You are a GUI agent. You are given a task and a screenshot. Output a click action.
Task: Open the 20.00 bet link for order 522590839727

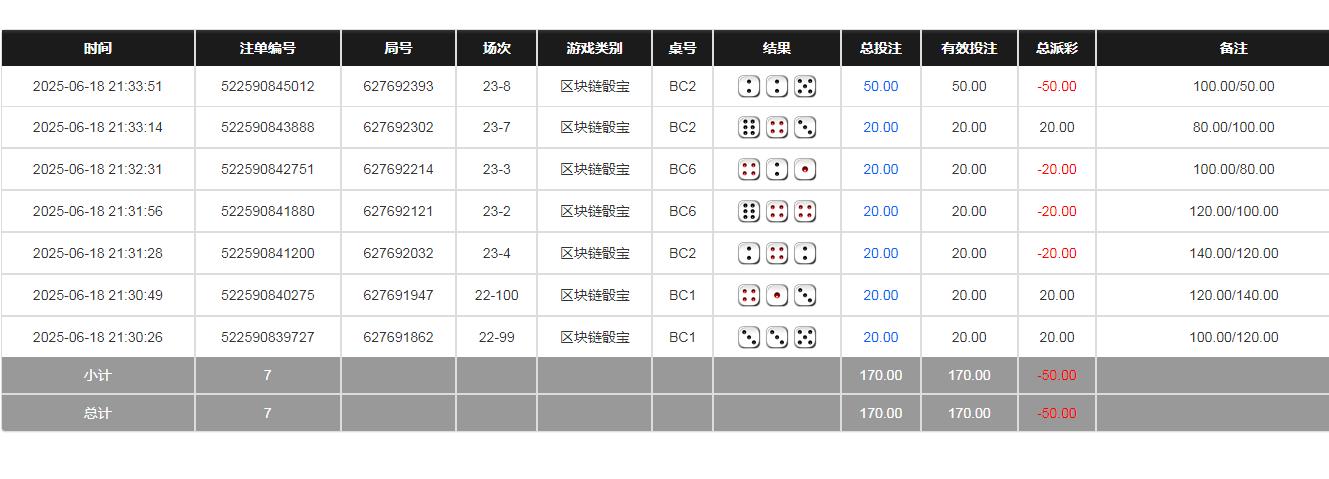[880, 338]
